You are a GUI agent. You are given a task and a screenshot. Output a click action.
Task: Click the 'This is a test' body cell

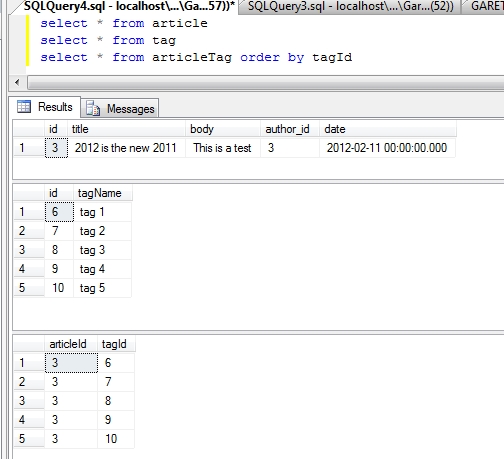(x=223, y=148)
